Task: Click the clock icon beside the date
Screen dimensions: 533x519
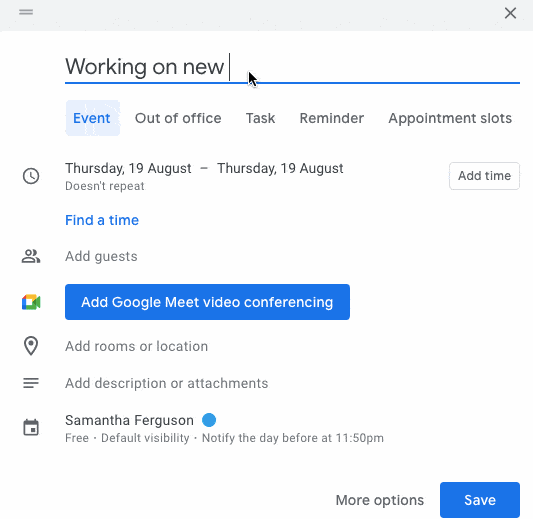Action: (31, 176)
